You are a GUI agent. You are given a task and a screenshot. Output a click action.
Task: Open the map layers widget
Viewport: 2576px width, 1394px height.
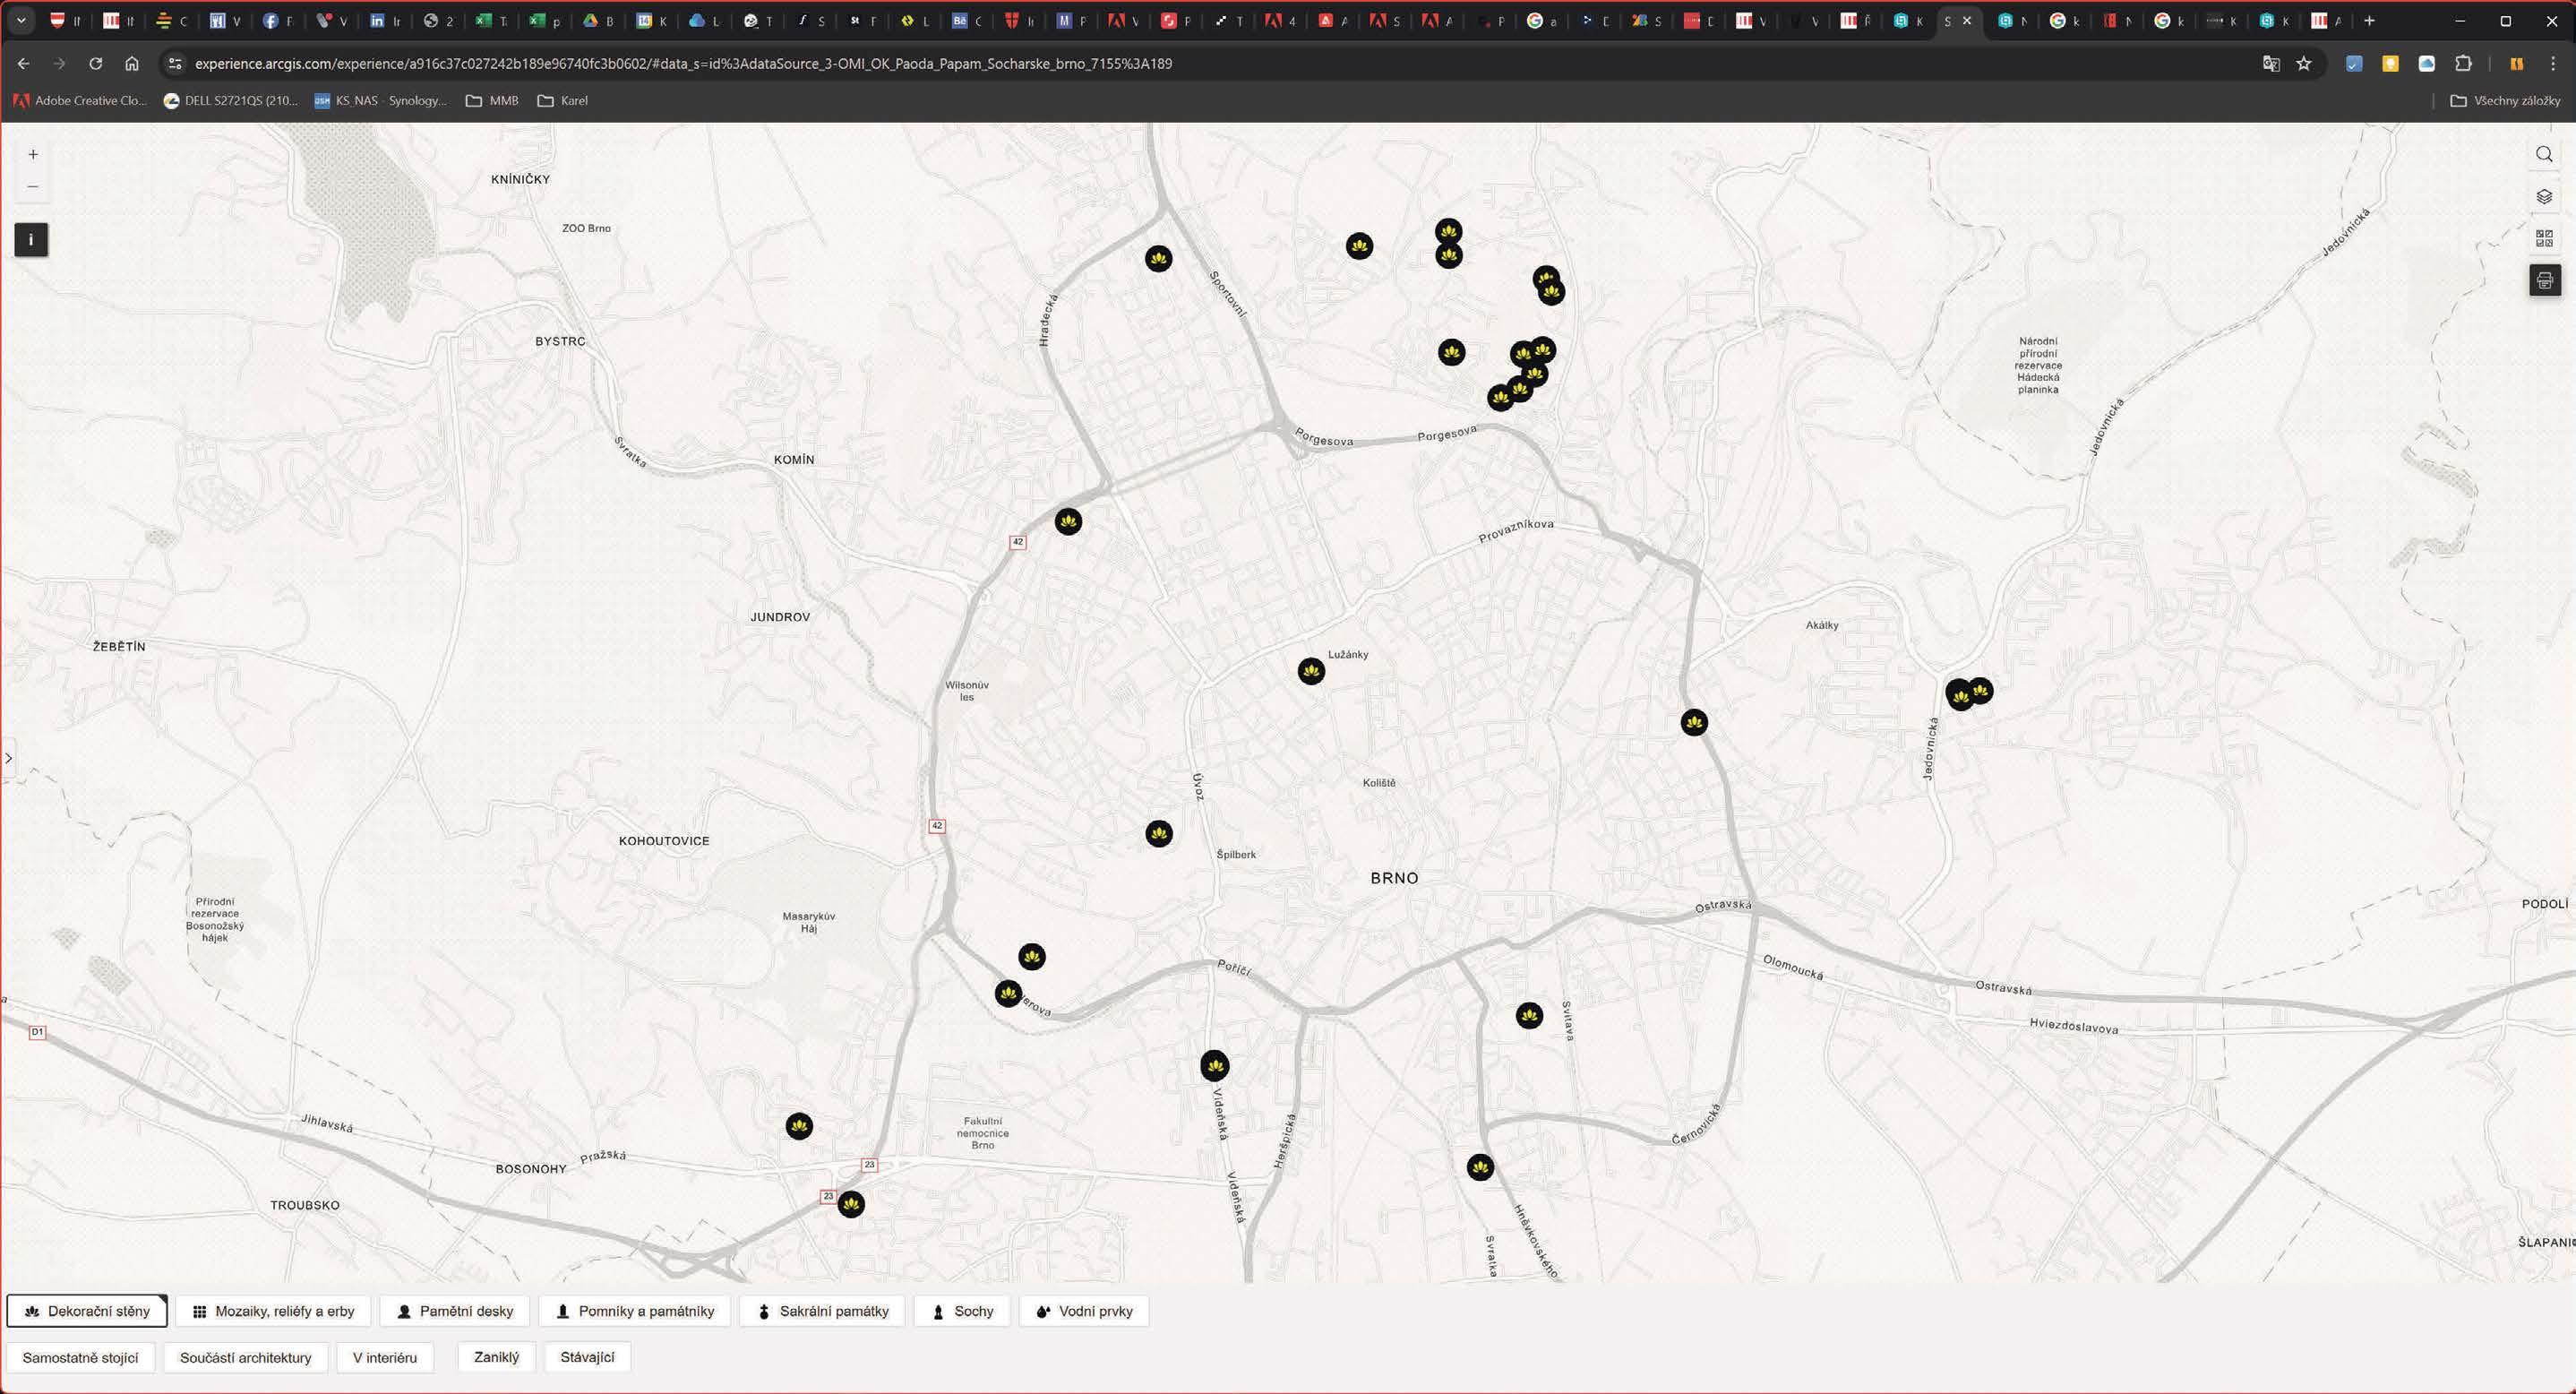tap(2544, 196)
